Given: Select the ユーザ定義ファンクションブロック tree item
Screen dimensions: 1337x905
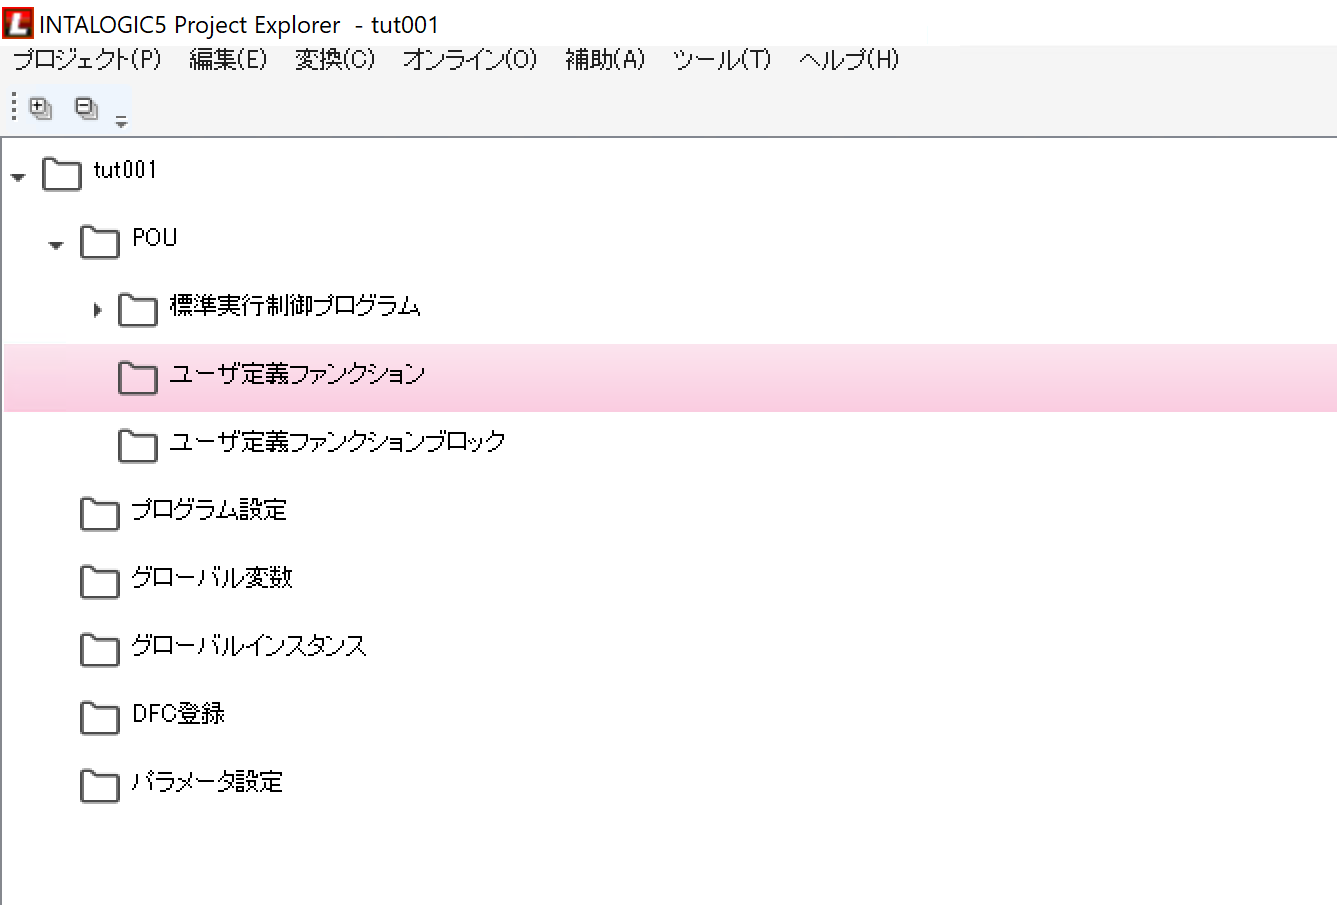Looking at the screenshot, I should [337, 442].
